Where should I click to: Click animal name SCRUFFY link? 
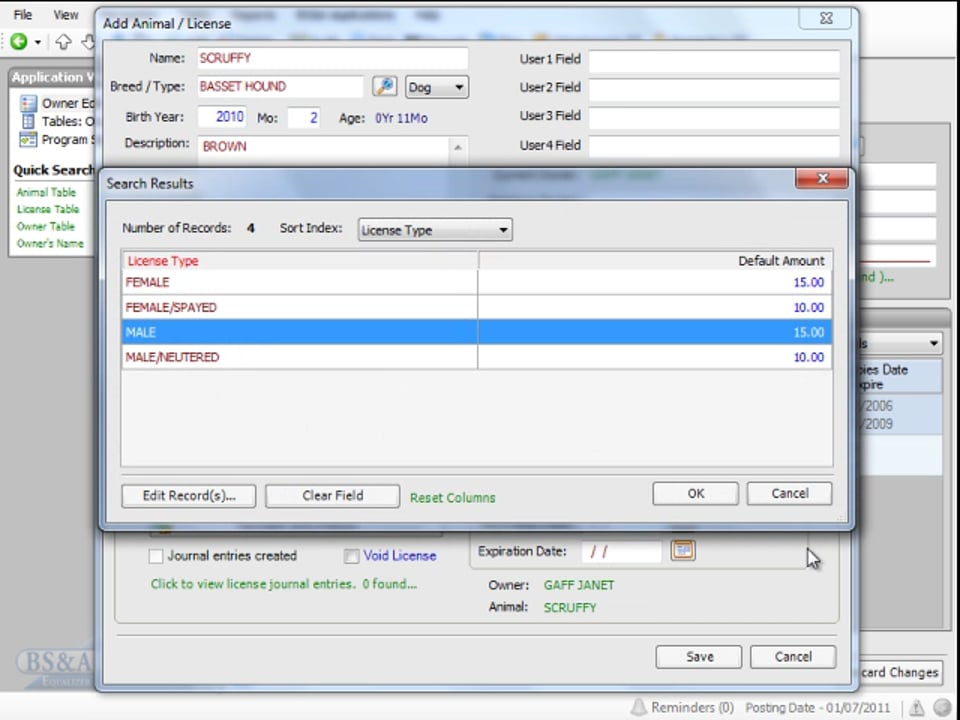point(569,608)
